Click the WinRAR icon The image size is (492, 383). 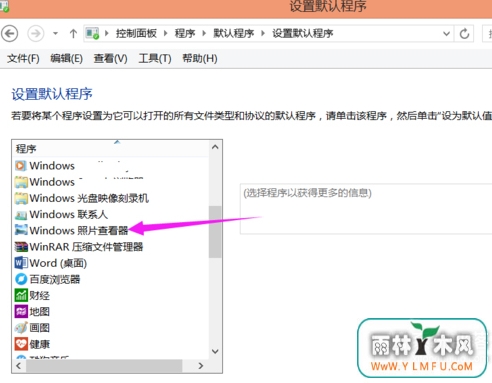21,247
